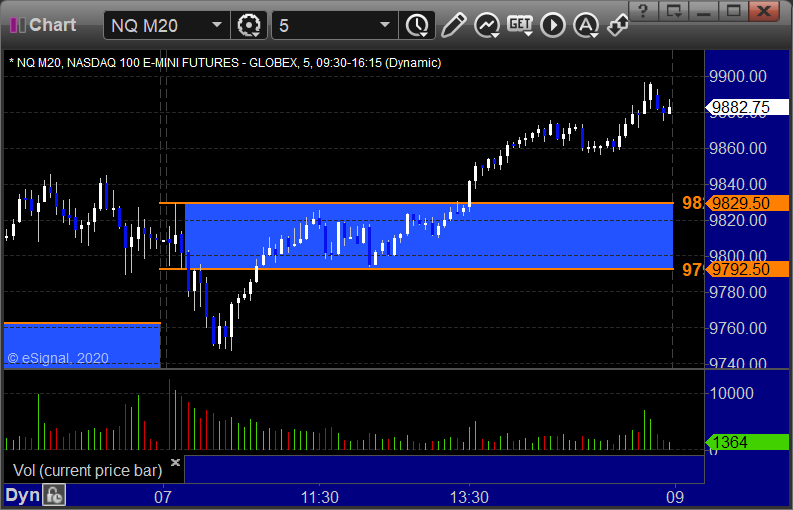Click the 07 date axis label
This screenshot has width=793, height=510.
(163, 497)
